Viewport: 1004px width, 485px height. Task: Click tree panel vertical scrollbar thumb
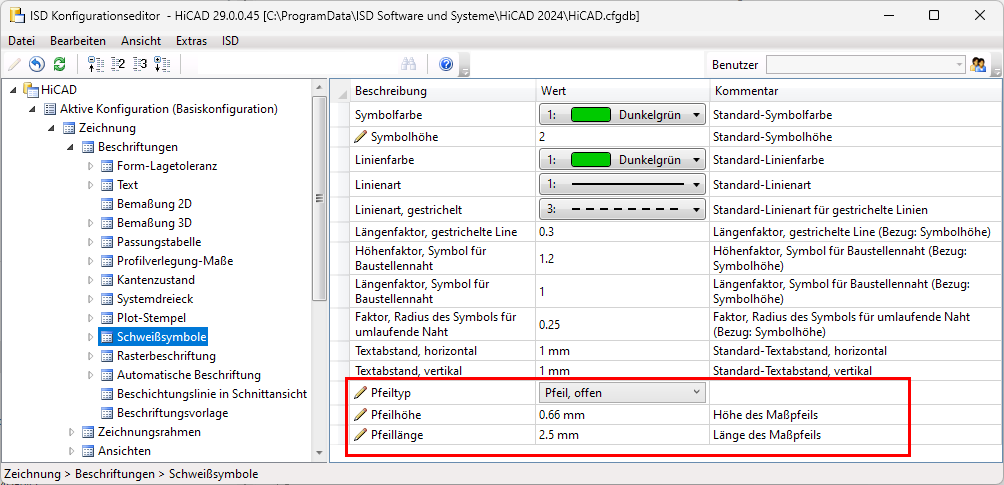[320, 199]
